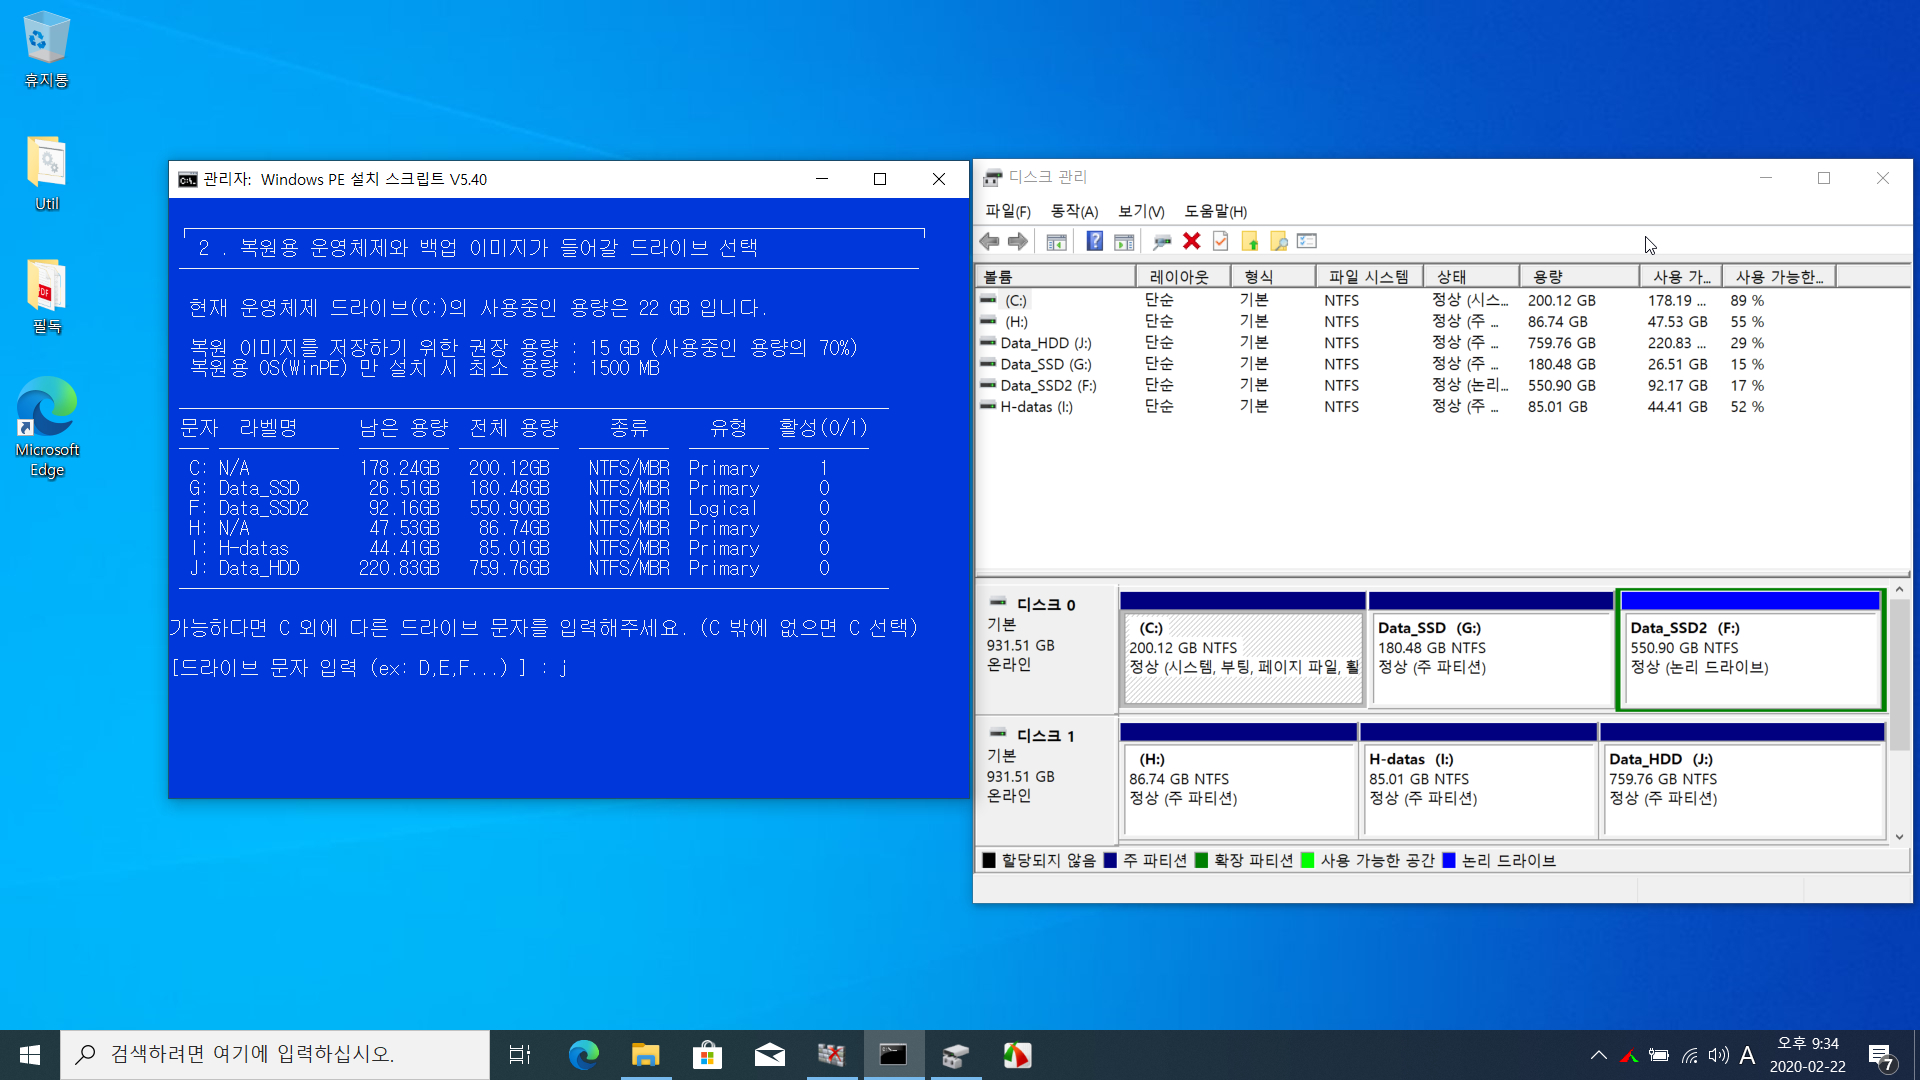Open File Explorer from the taskbar
The width and height of the screenshot is (1920, 1080).
(x=645, y=1055)
